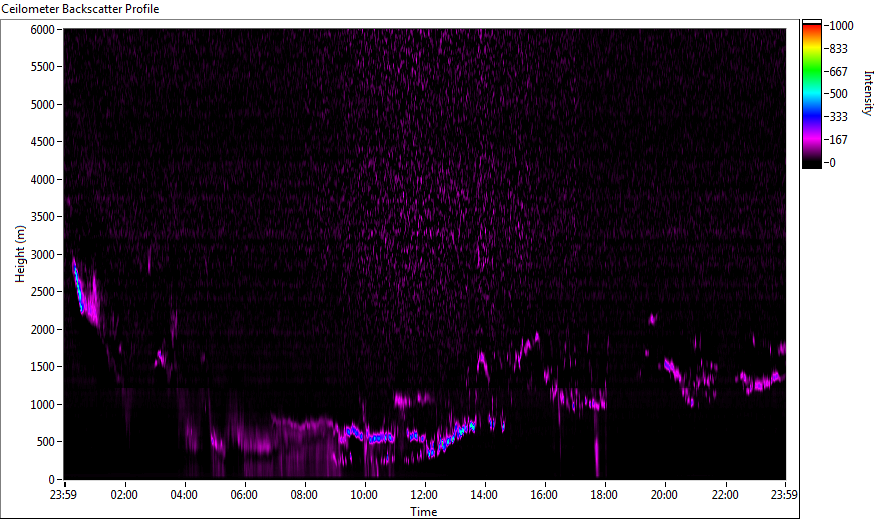Image resolution: width=878 pixels, height=519 pixels.
Task: Click the 3000 height tick label
Action: point(43,255)
